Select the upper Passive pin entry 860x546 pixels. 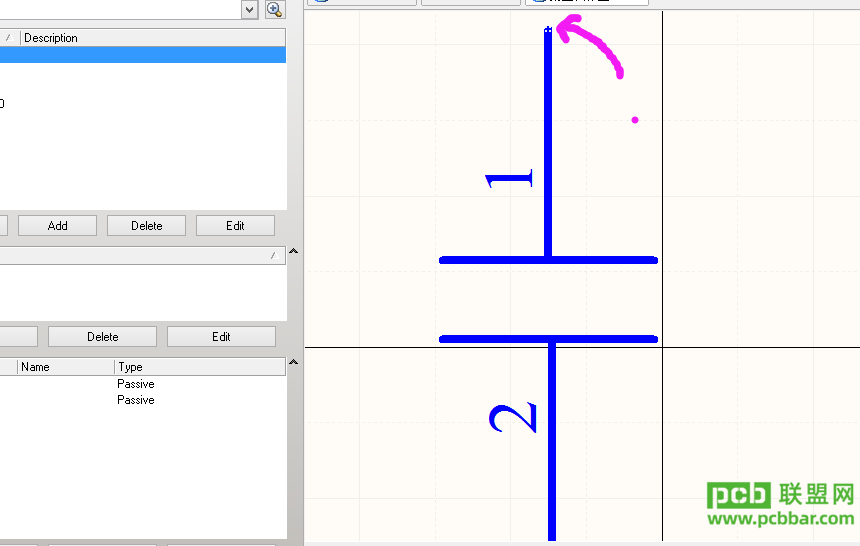(x=136, y=384)
